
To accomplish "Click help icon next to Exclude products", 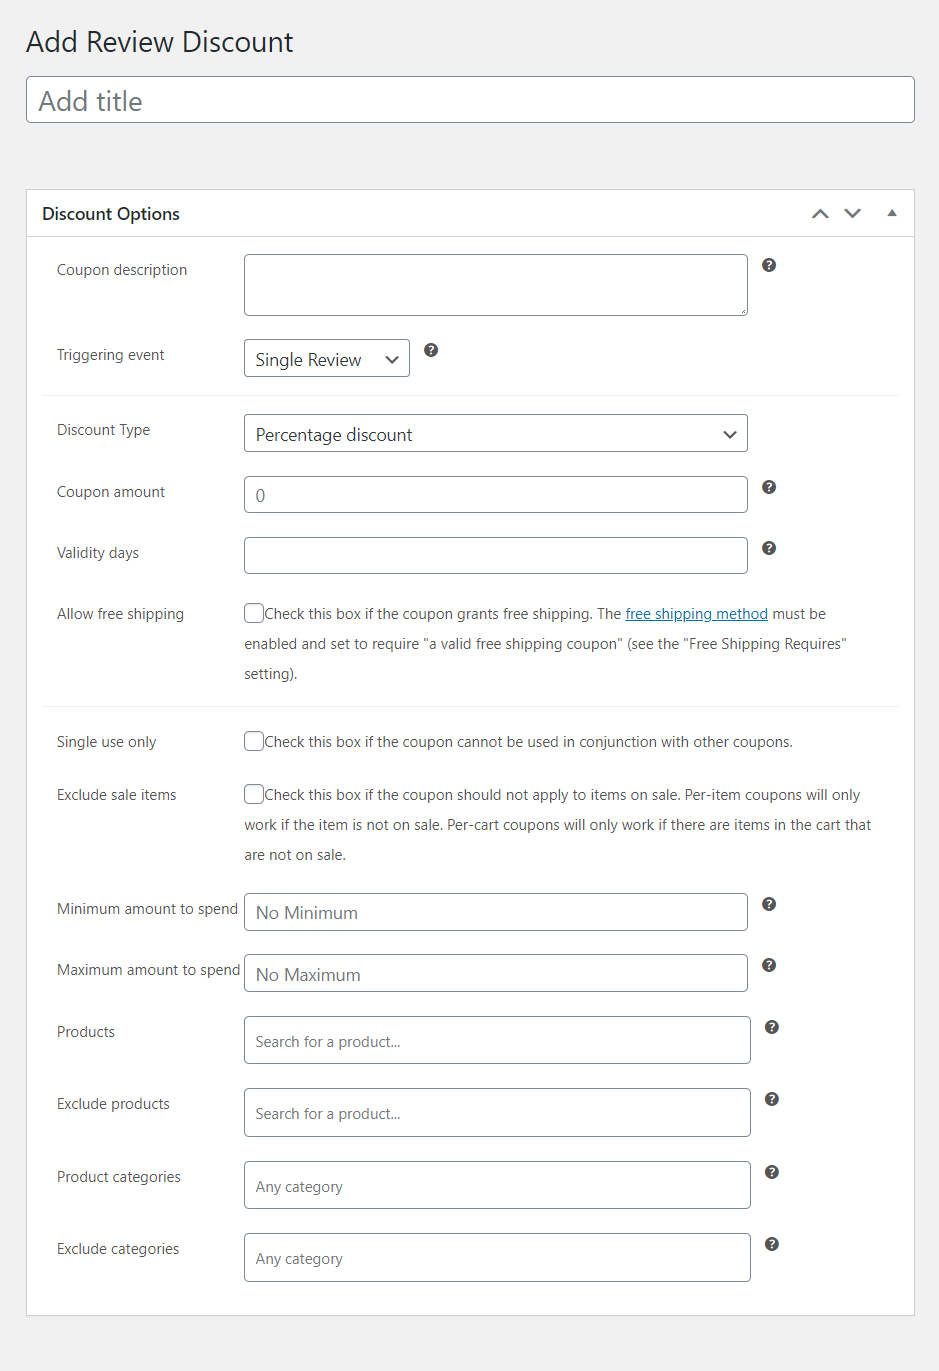I will tap(772, 1099).
